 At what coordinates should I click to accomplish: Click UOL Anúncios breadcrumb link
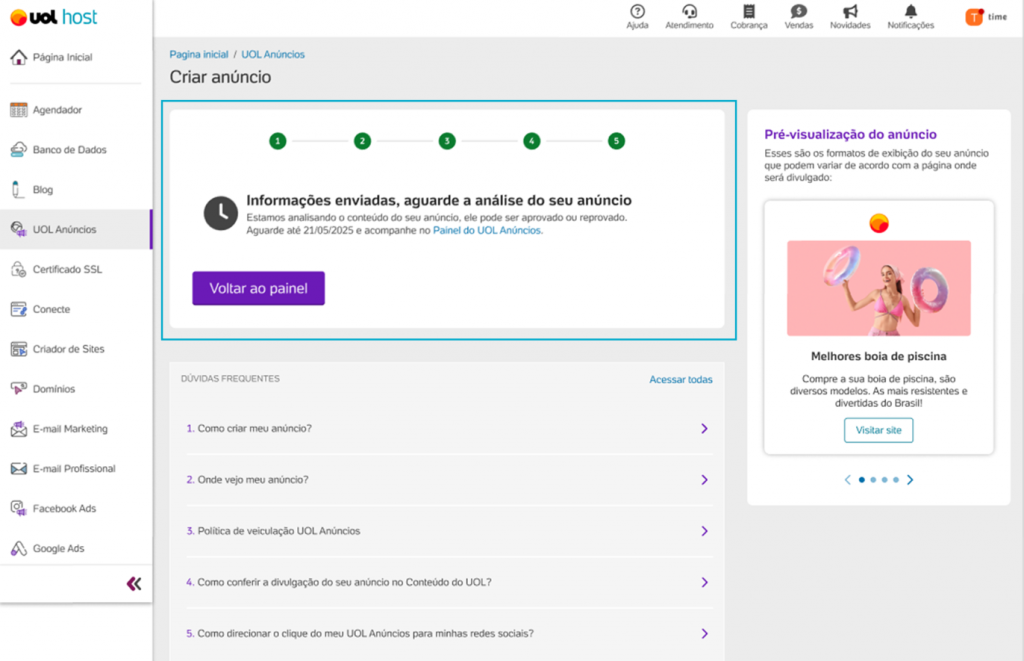273,54
